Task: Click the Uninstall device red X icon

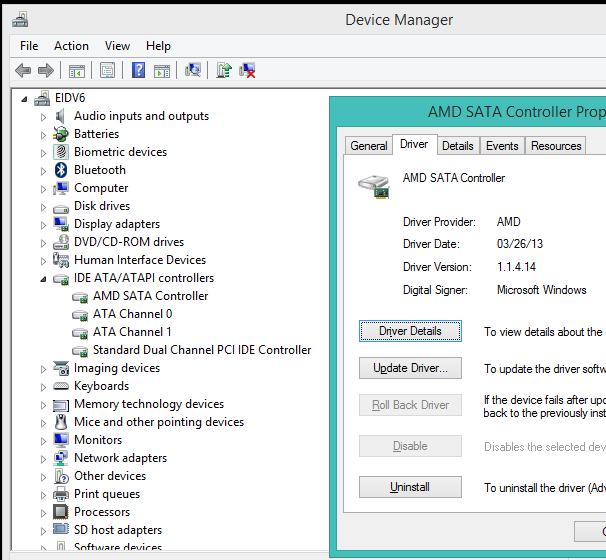Action: (247, 70)
